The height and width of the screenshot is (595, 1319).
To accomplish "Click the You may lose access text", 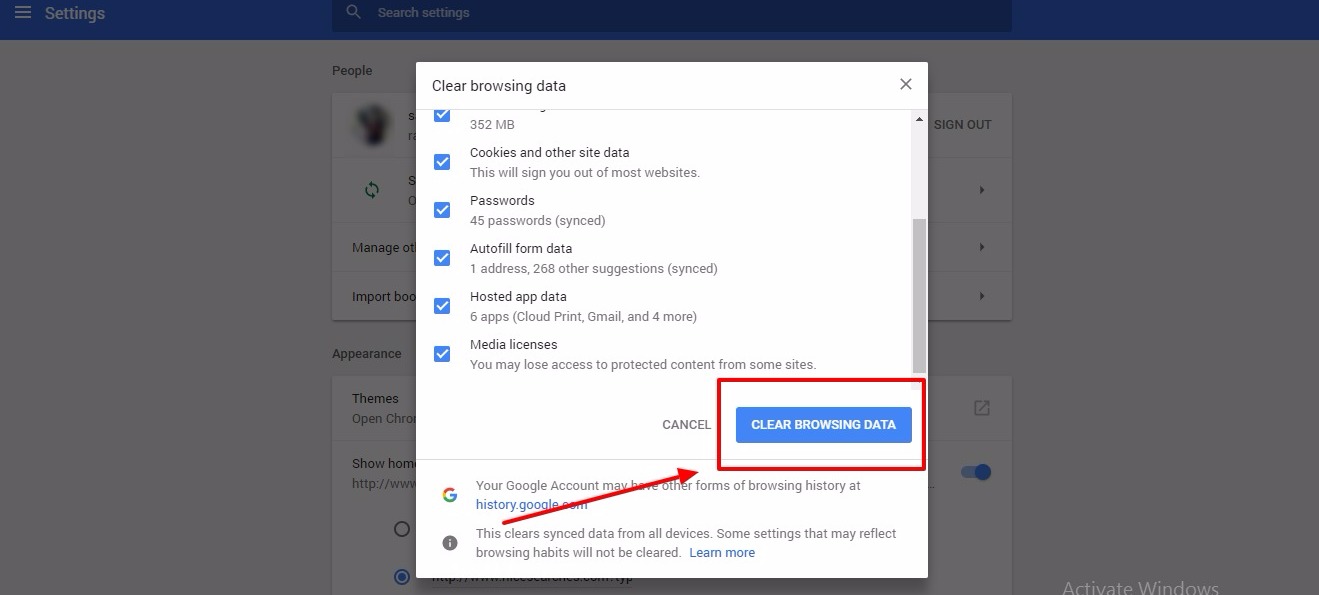I will point(643,365).
